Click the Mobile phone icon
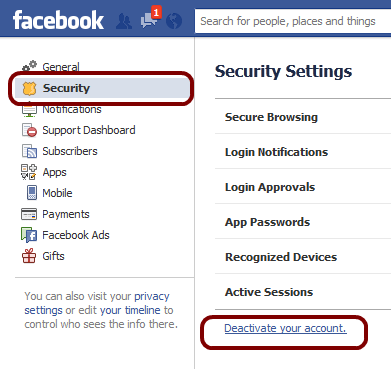The width and height of the screenshot is (391, 369). pos(32,193)
